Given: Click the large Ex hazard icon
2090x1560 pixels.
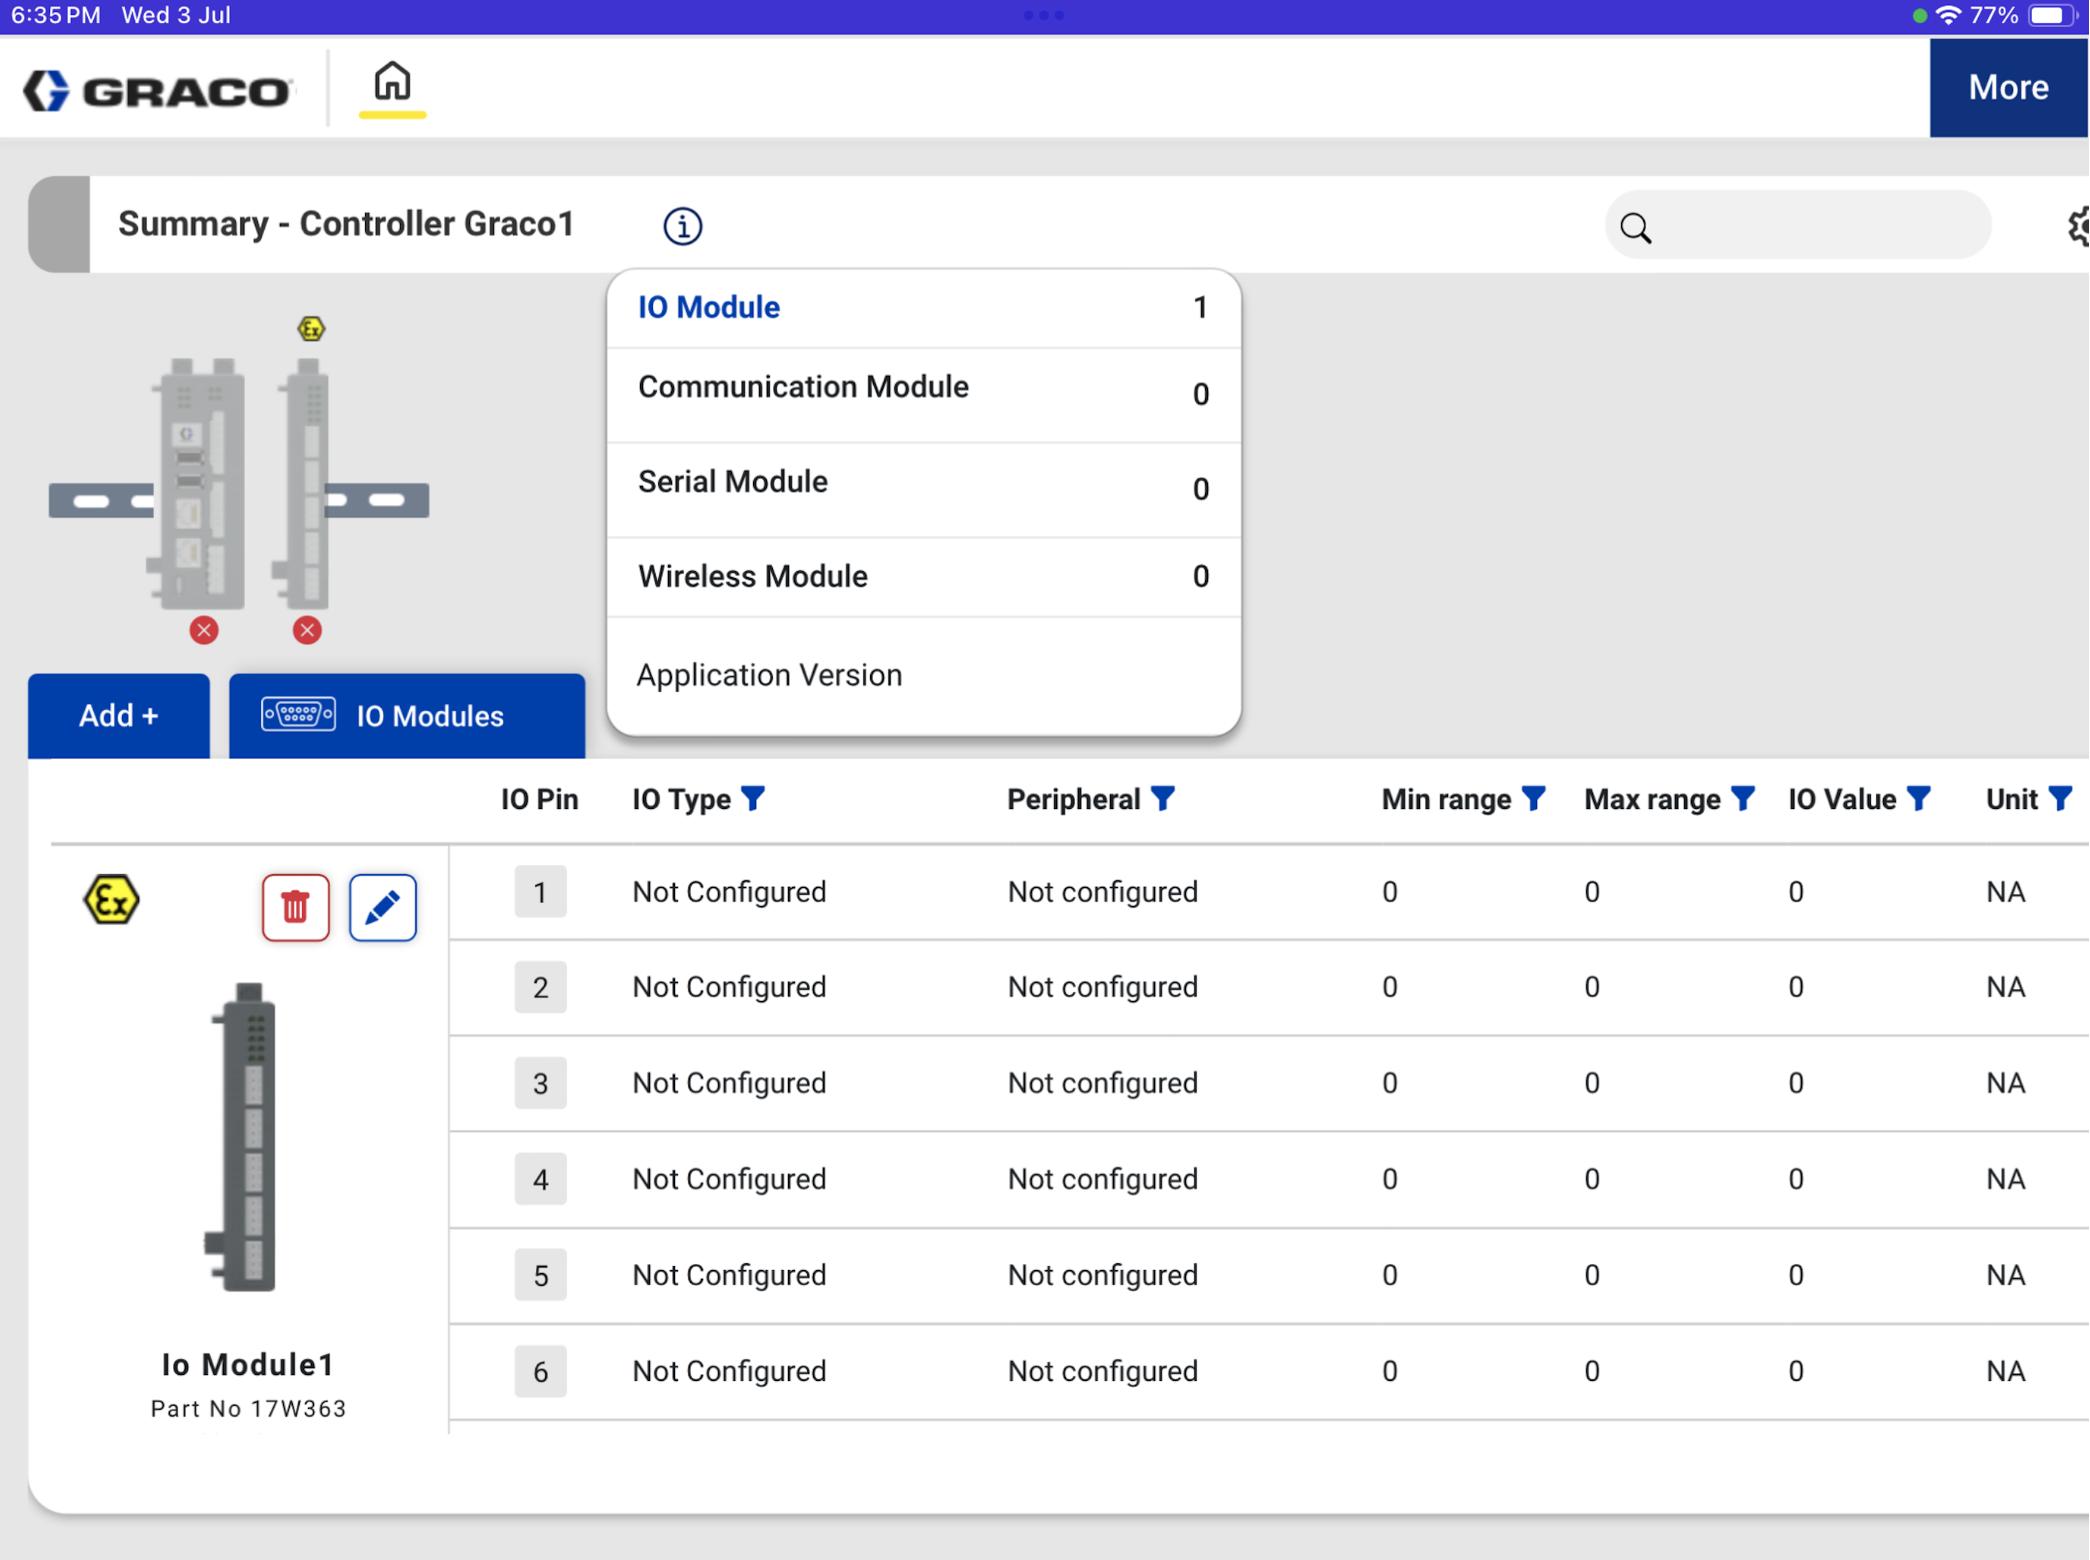Looking at the screenshot, I should [111, 900].
